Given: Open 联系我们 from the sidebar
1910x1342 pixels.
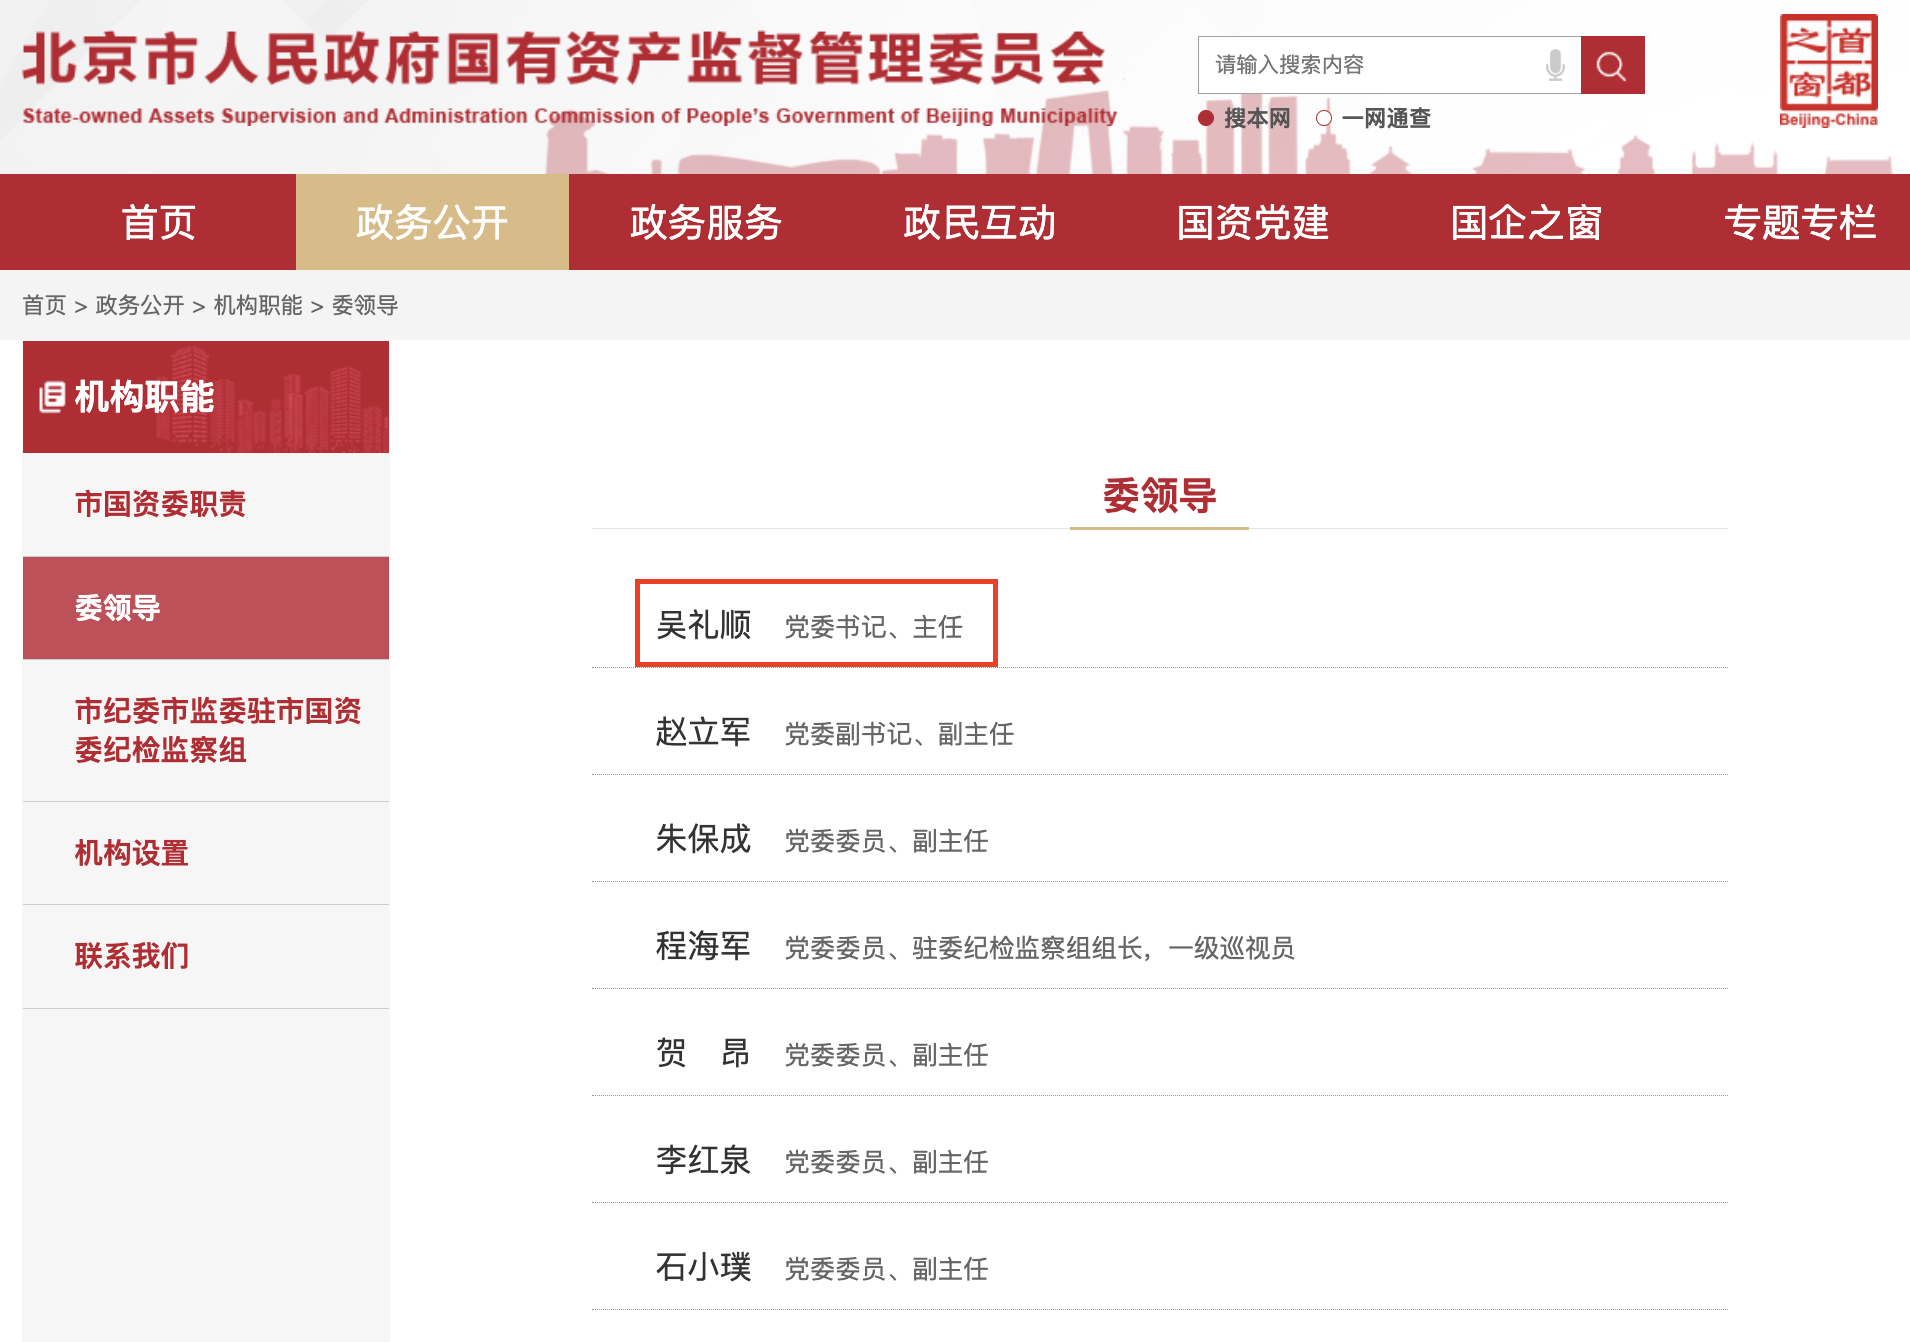Looking at the screenshot, I should 131,956.
